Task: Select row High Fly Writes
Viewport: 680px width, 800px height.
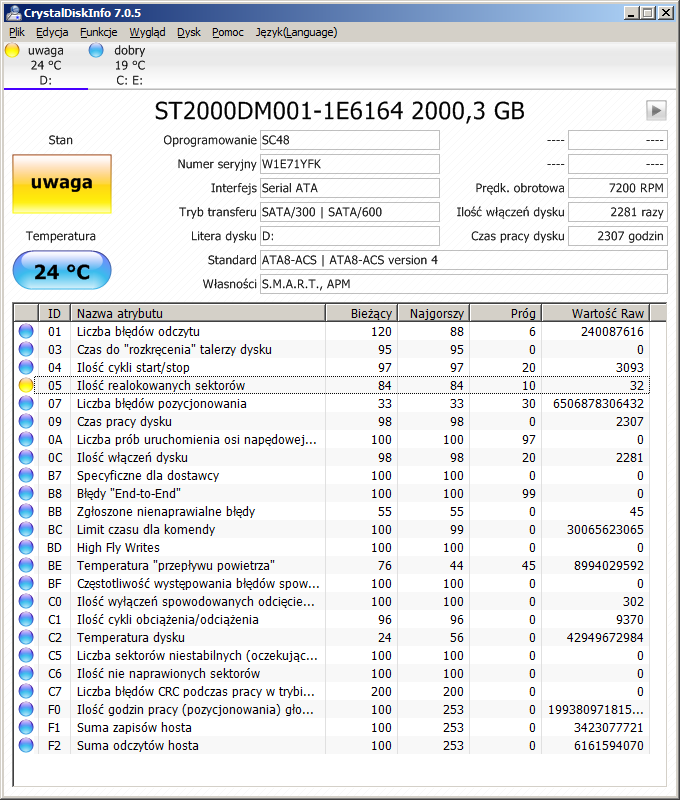Action: click(332, 547)
